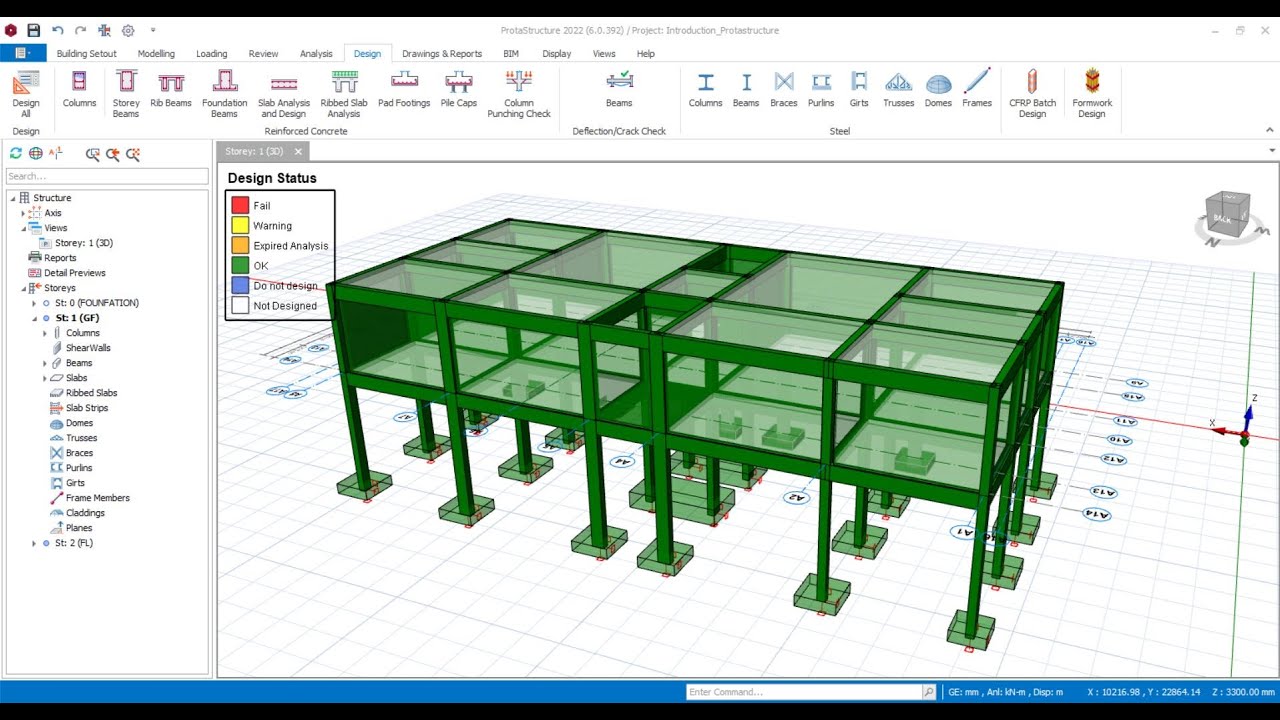The image size is (1280, 720).
Task: Click the Save icon in quick access toolbar
Action: (33, 30)
